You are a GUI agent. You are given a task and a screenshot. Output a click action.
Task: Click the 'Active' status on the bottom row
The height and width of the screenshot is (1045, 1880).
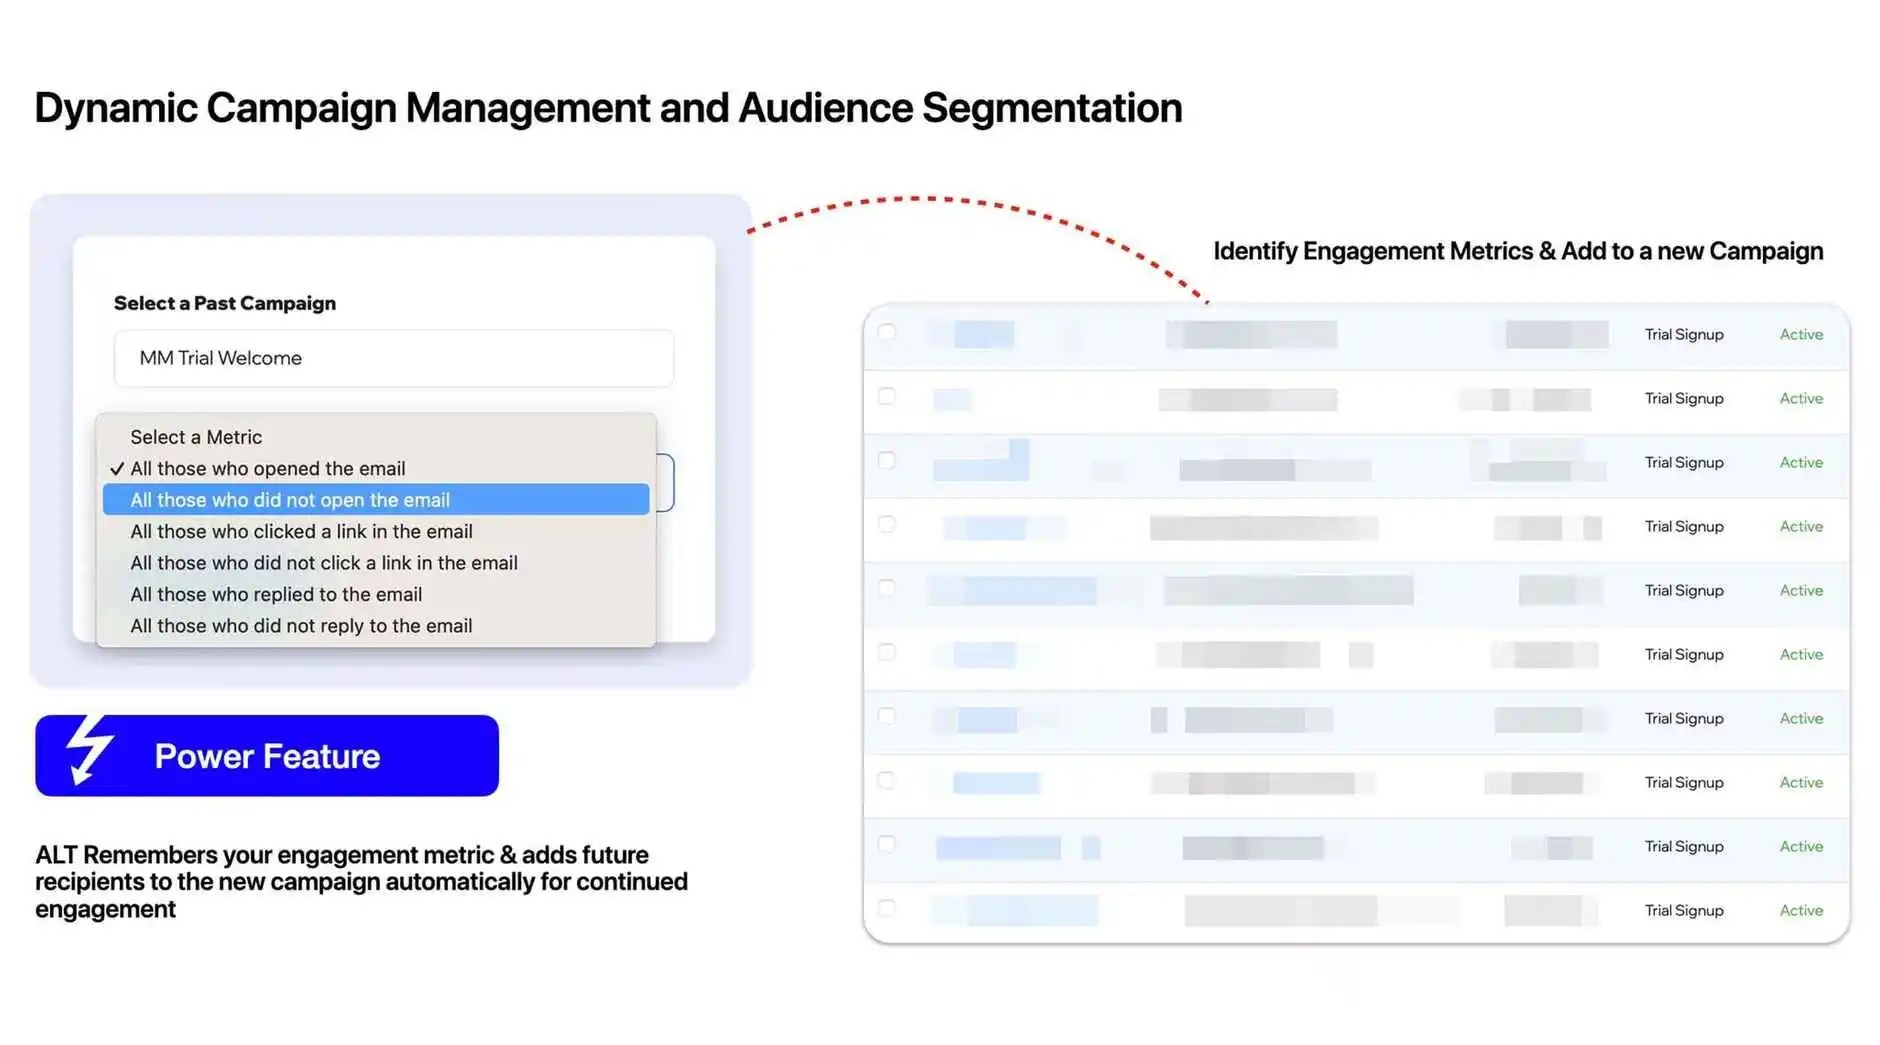1800,910
